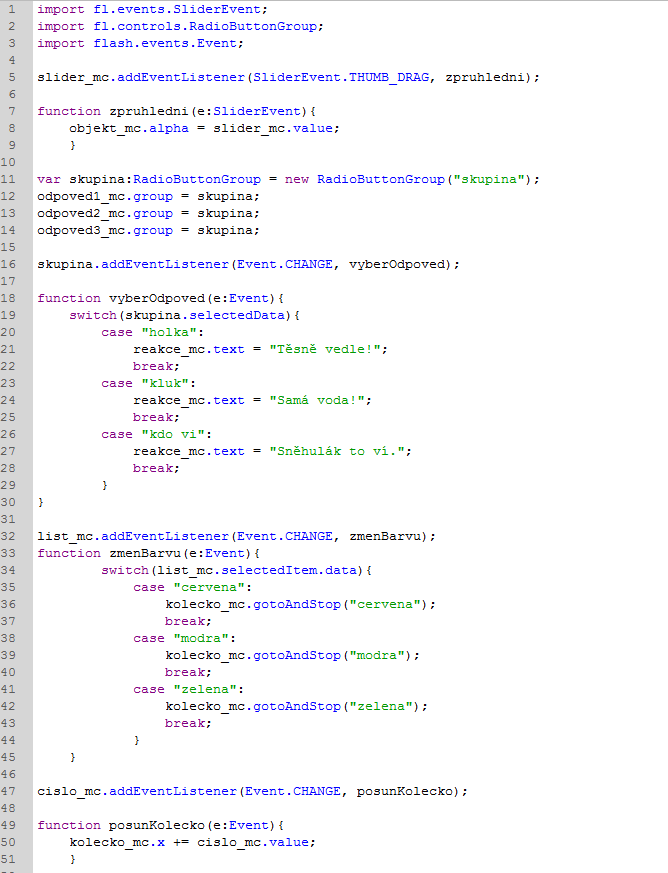Image resolution: width=668 pixels, height=873 pixels.
Task: Click "list_mc.addEventListener" on line 32
Action: (133, 536)
